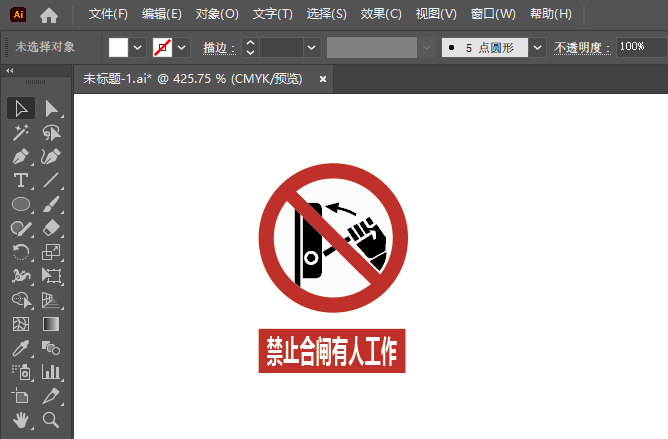
Task: Select the Ellipse tool
Action: click(21, 204)
